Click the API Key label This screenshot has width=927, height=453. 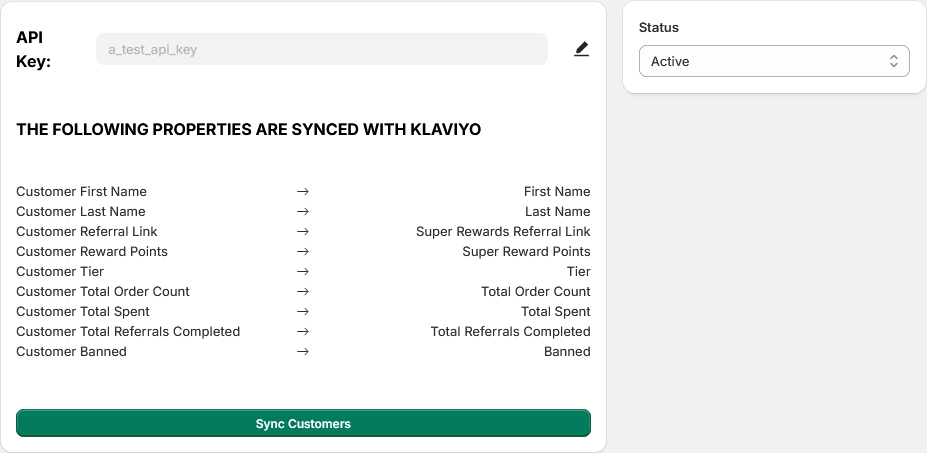coord(34,49)
